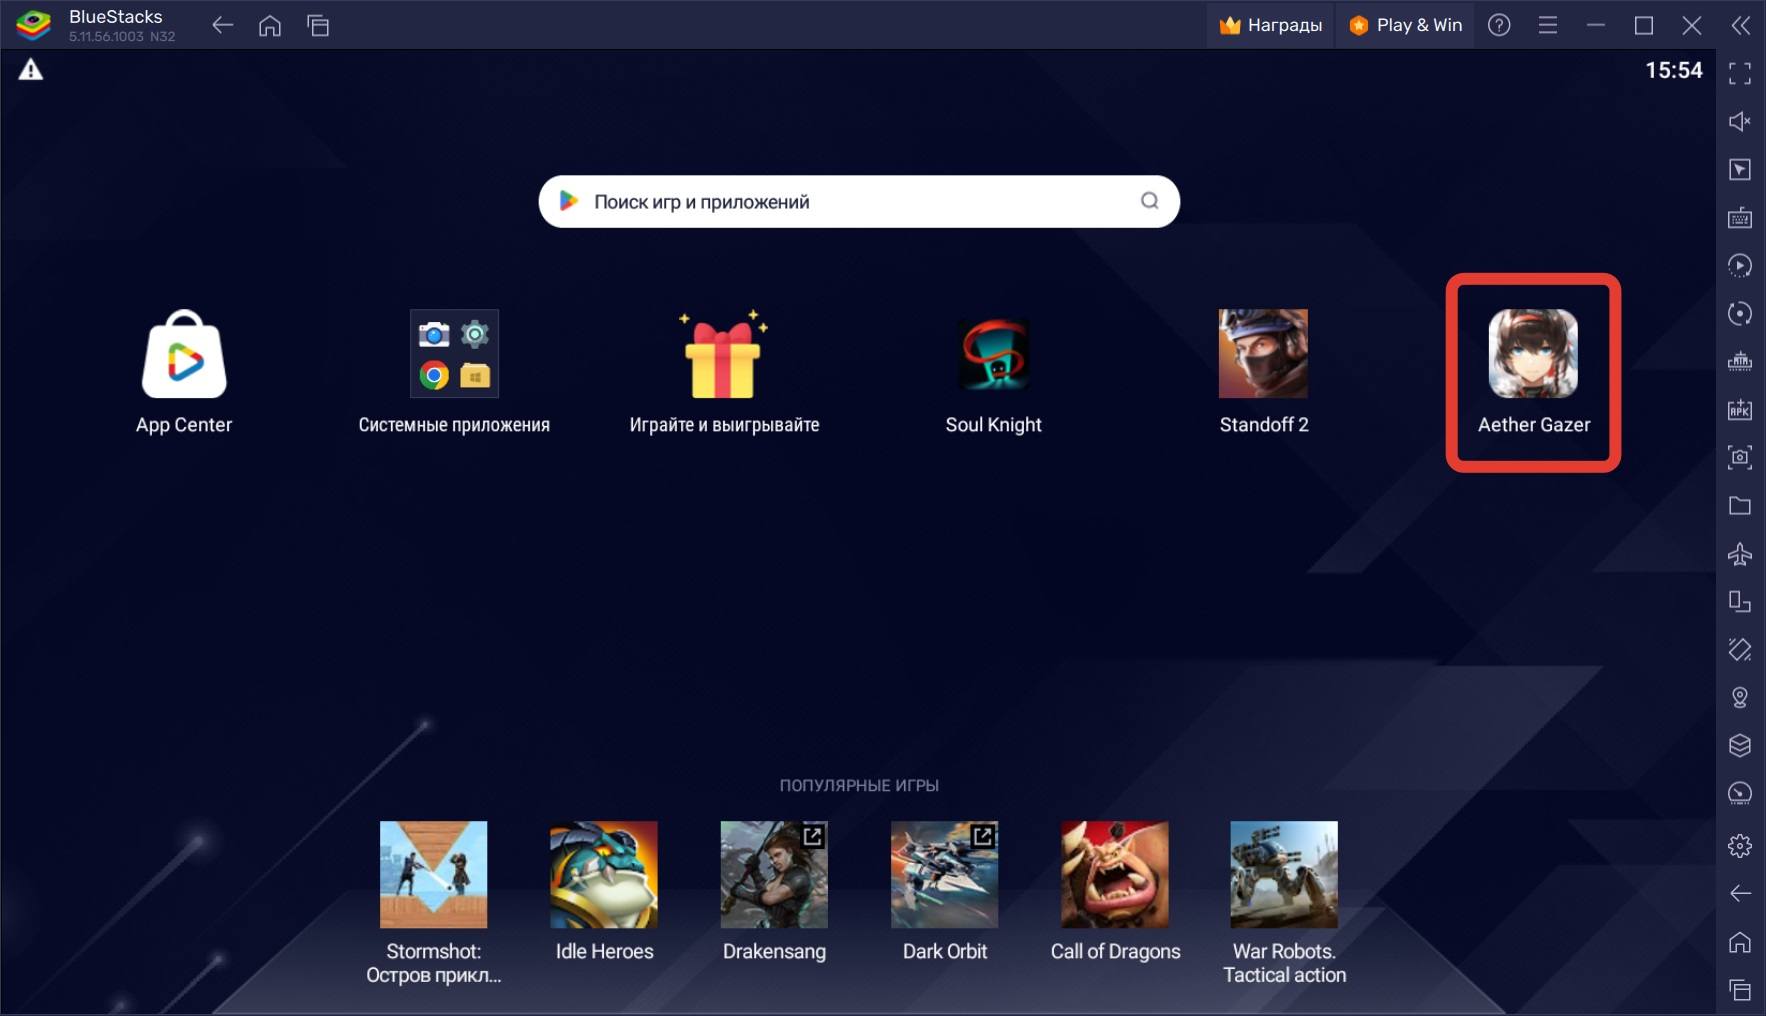
Task: Click the magnifier icon in search bar
Action: [1150, 201]
